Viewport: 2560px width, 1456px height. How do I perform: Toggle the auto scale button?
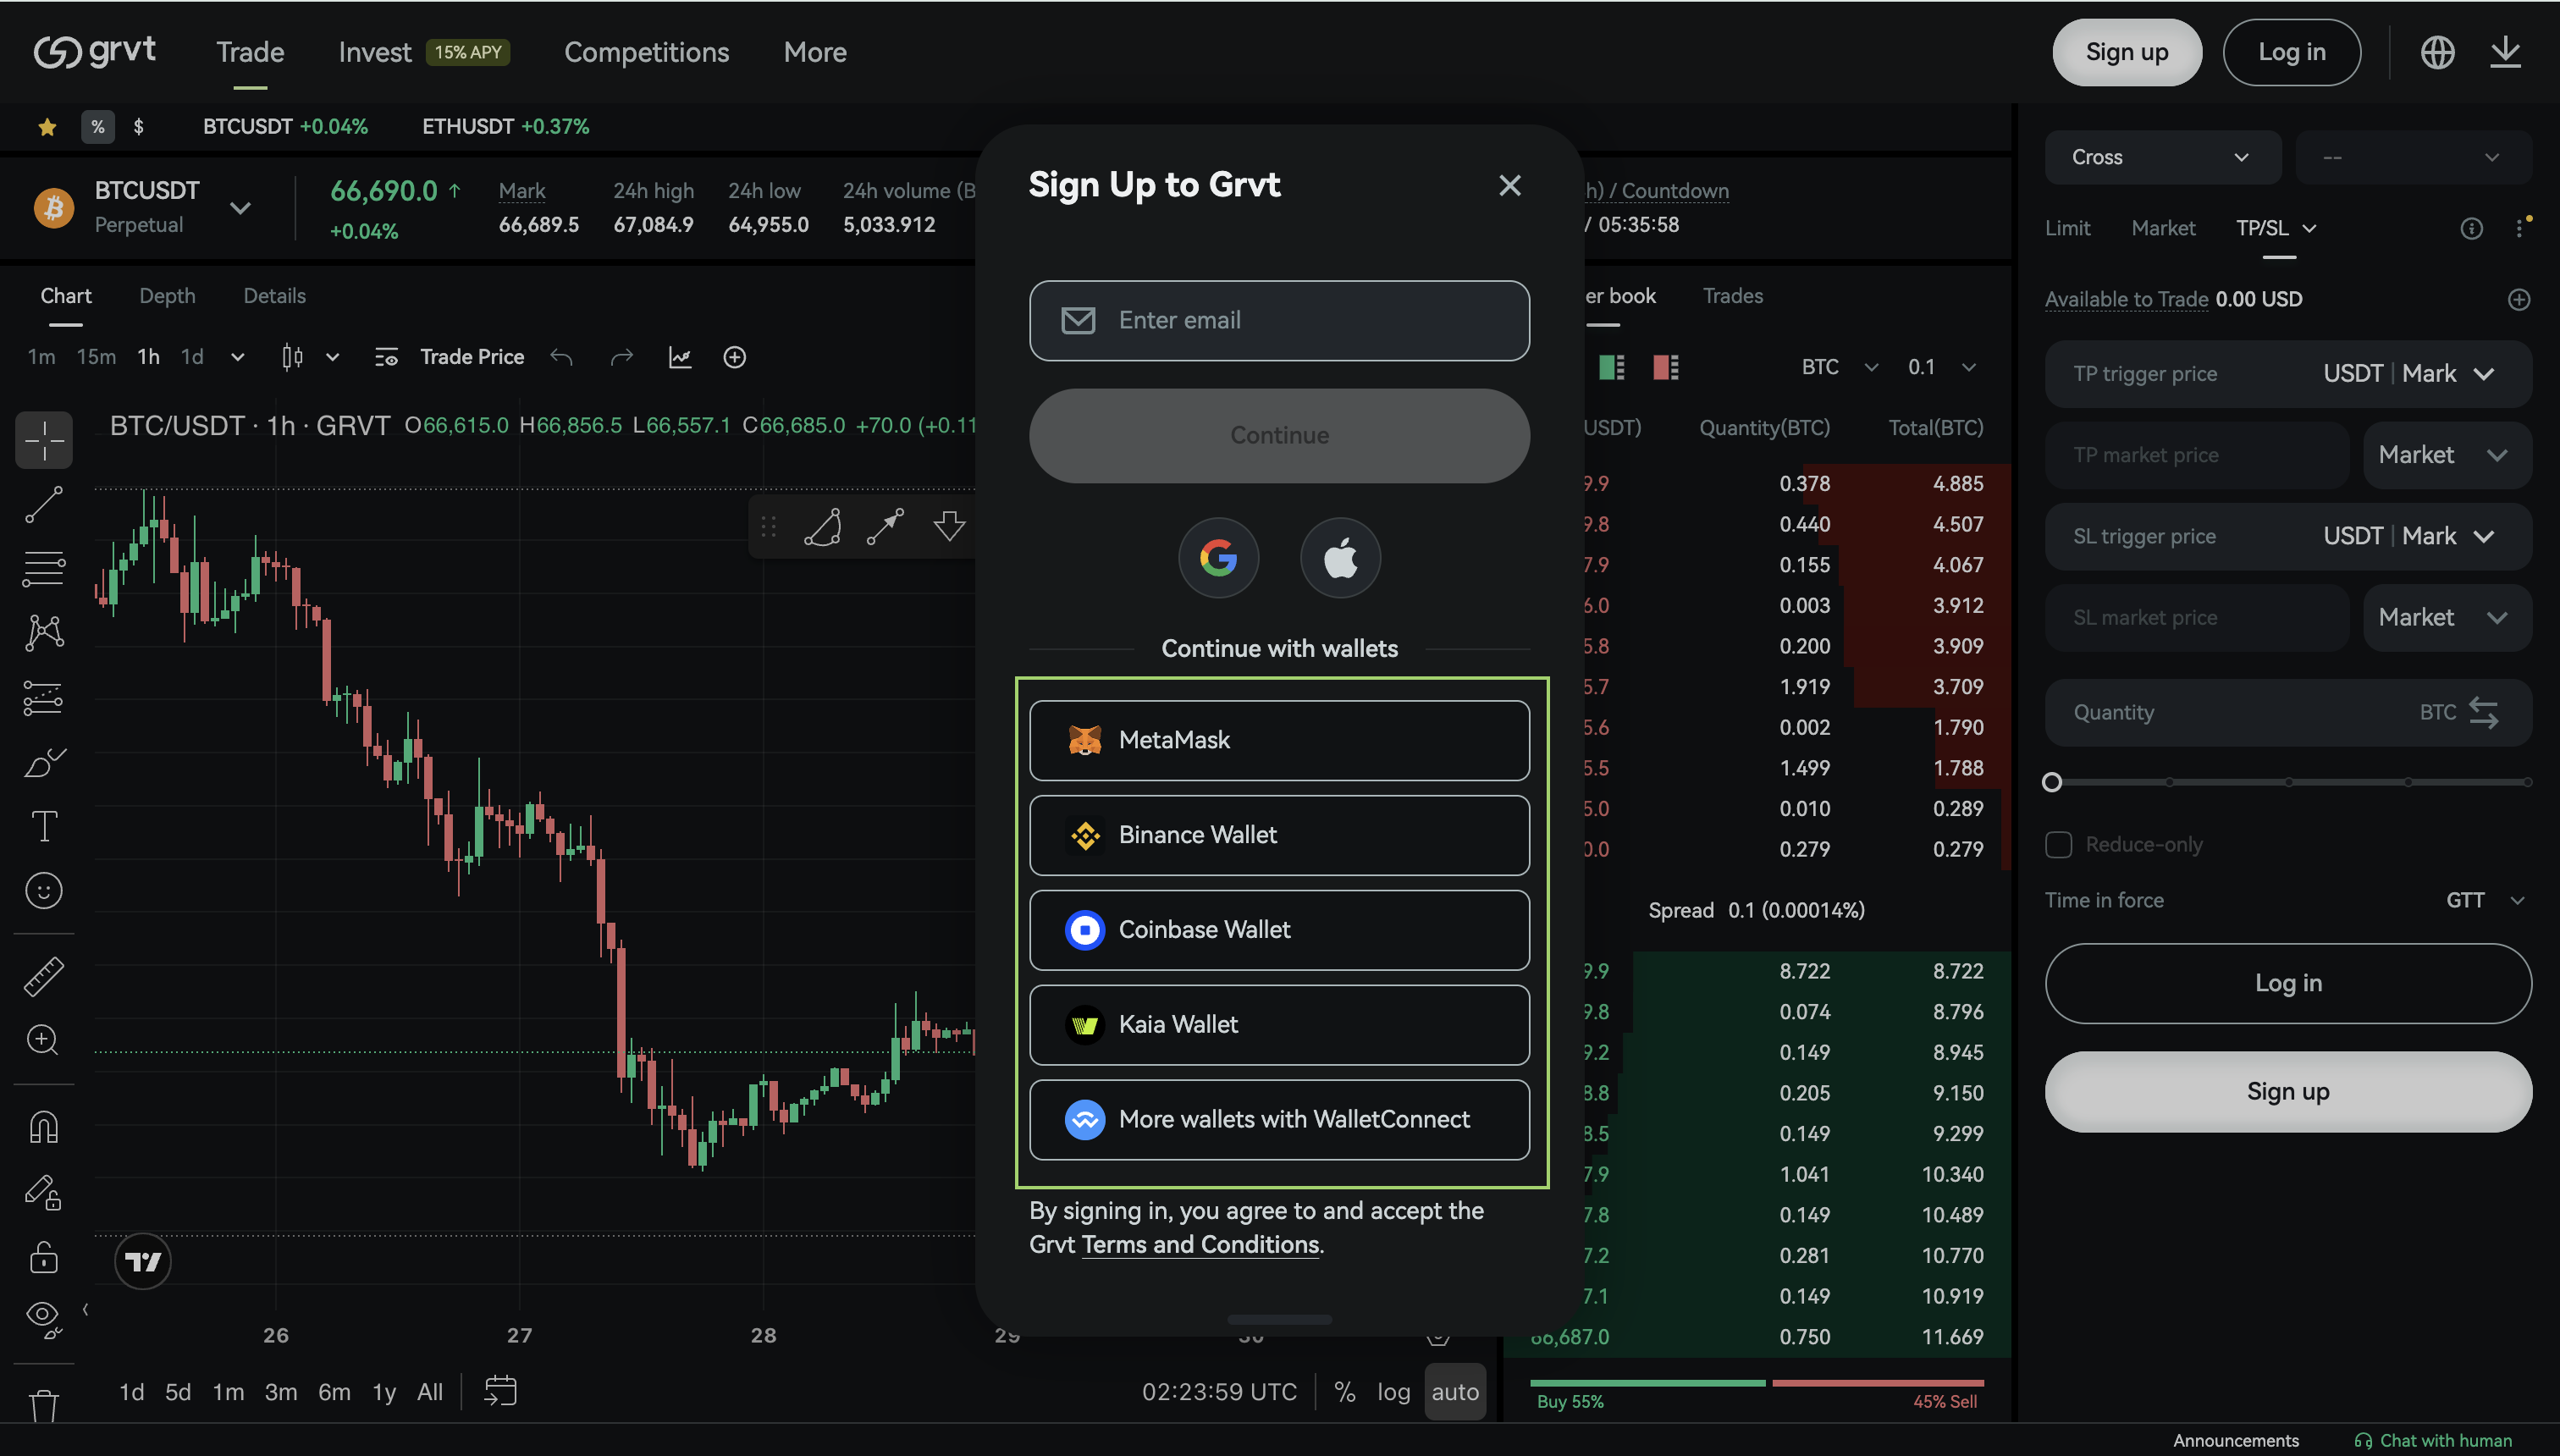tap(1455, 1391)
